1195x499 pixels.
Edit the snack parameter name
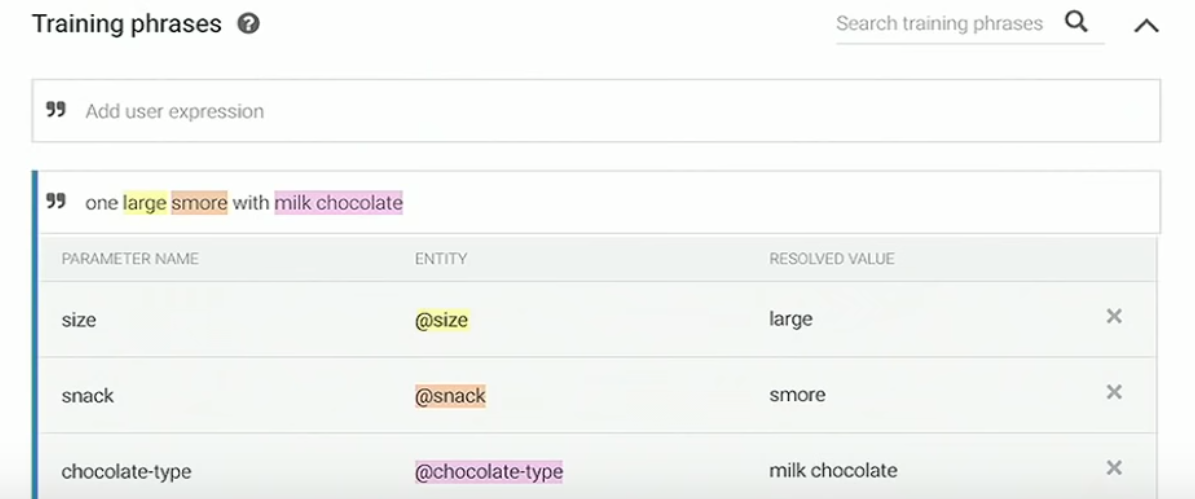(88, 396)
